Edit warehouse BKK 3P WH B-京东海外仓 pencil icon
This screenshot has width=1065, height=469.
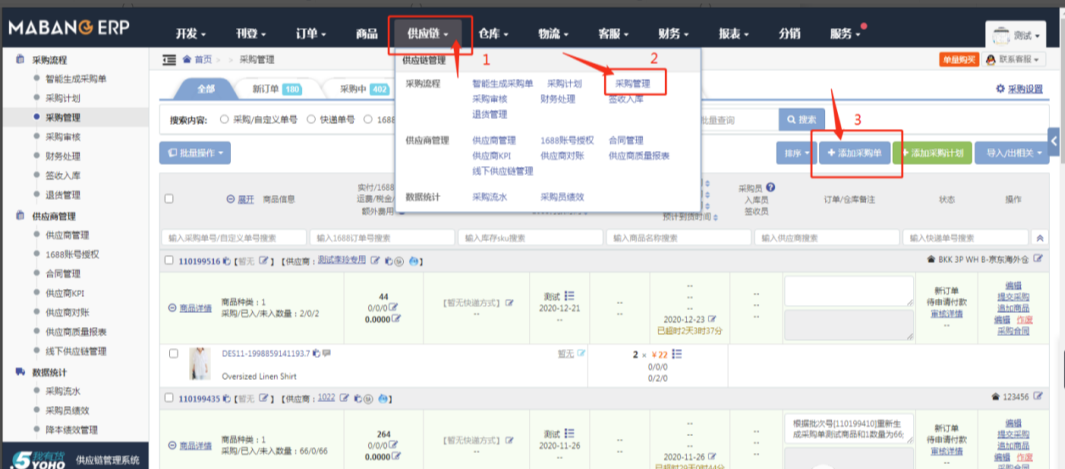[1037, 259]
